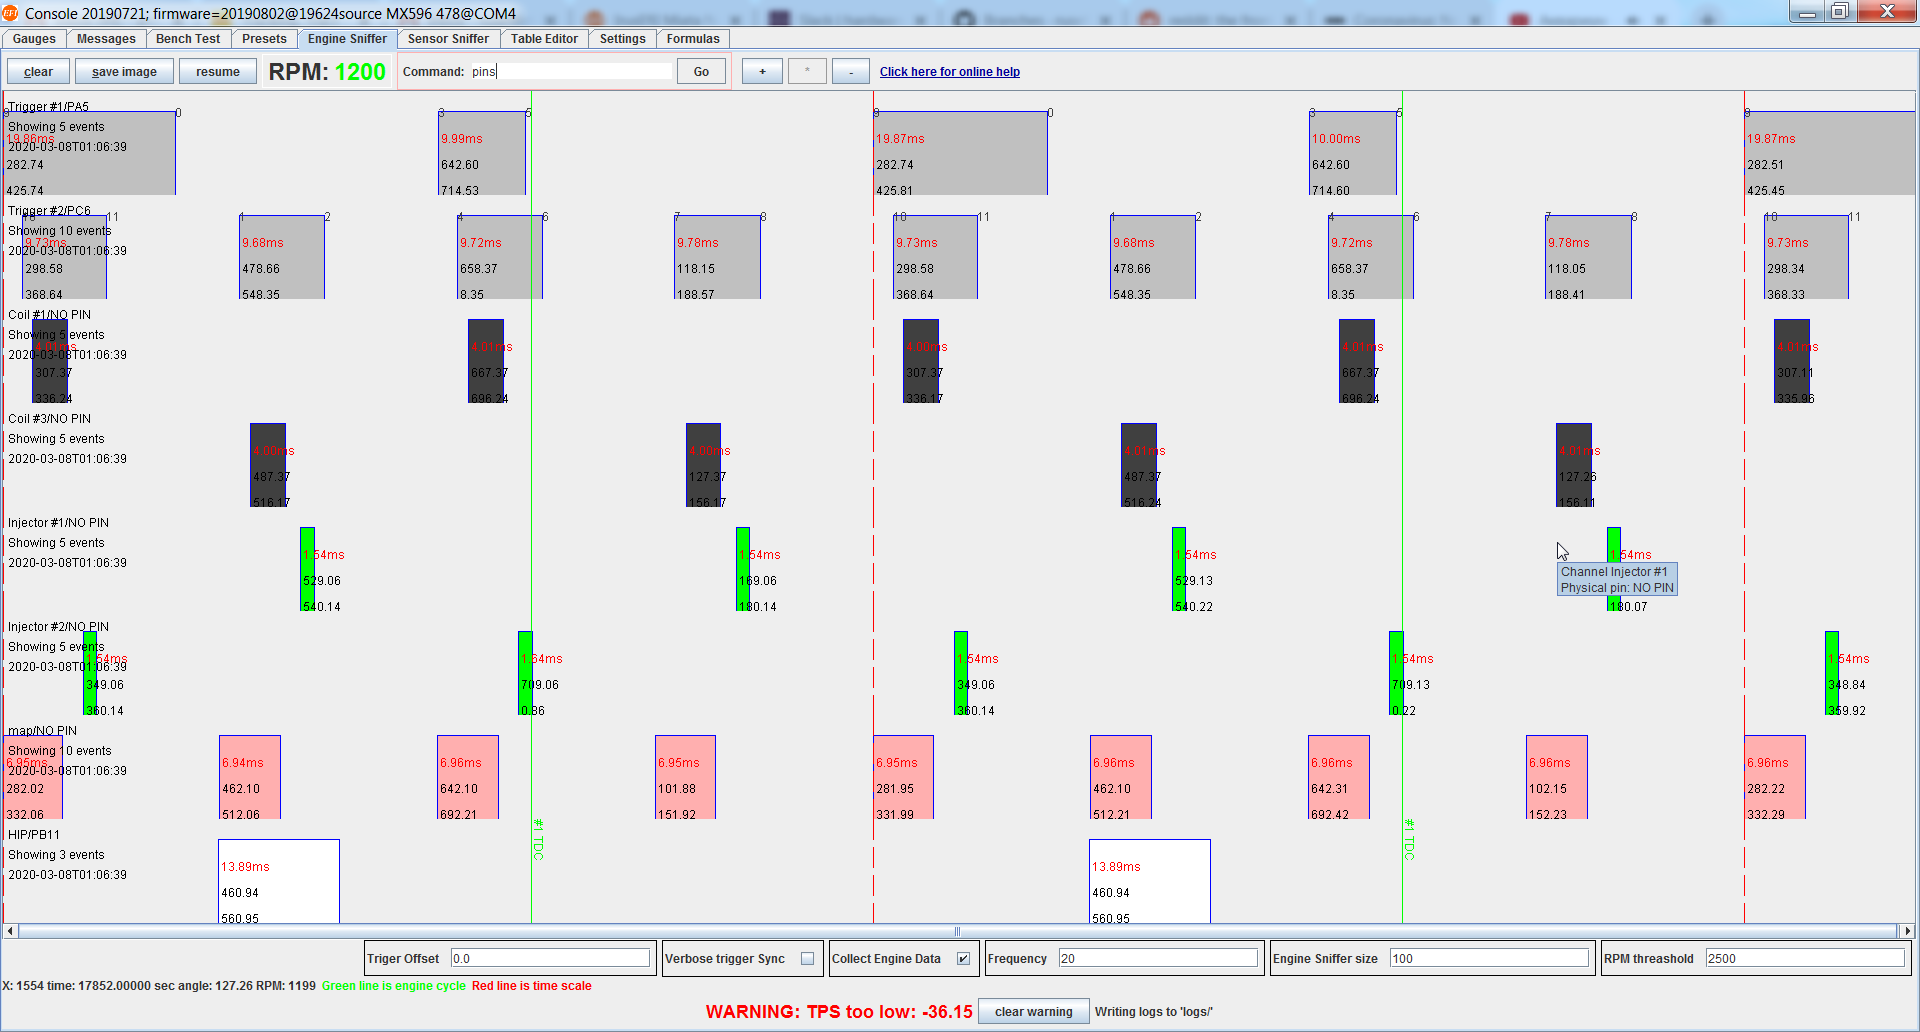Click the horizontal scrollbar below the waveforms
The image size is (1920, 1032).
tap(957, 931)
